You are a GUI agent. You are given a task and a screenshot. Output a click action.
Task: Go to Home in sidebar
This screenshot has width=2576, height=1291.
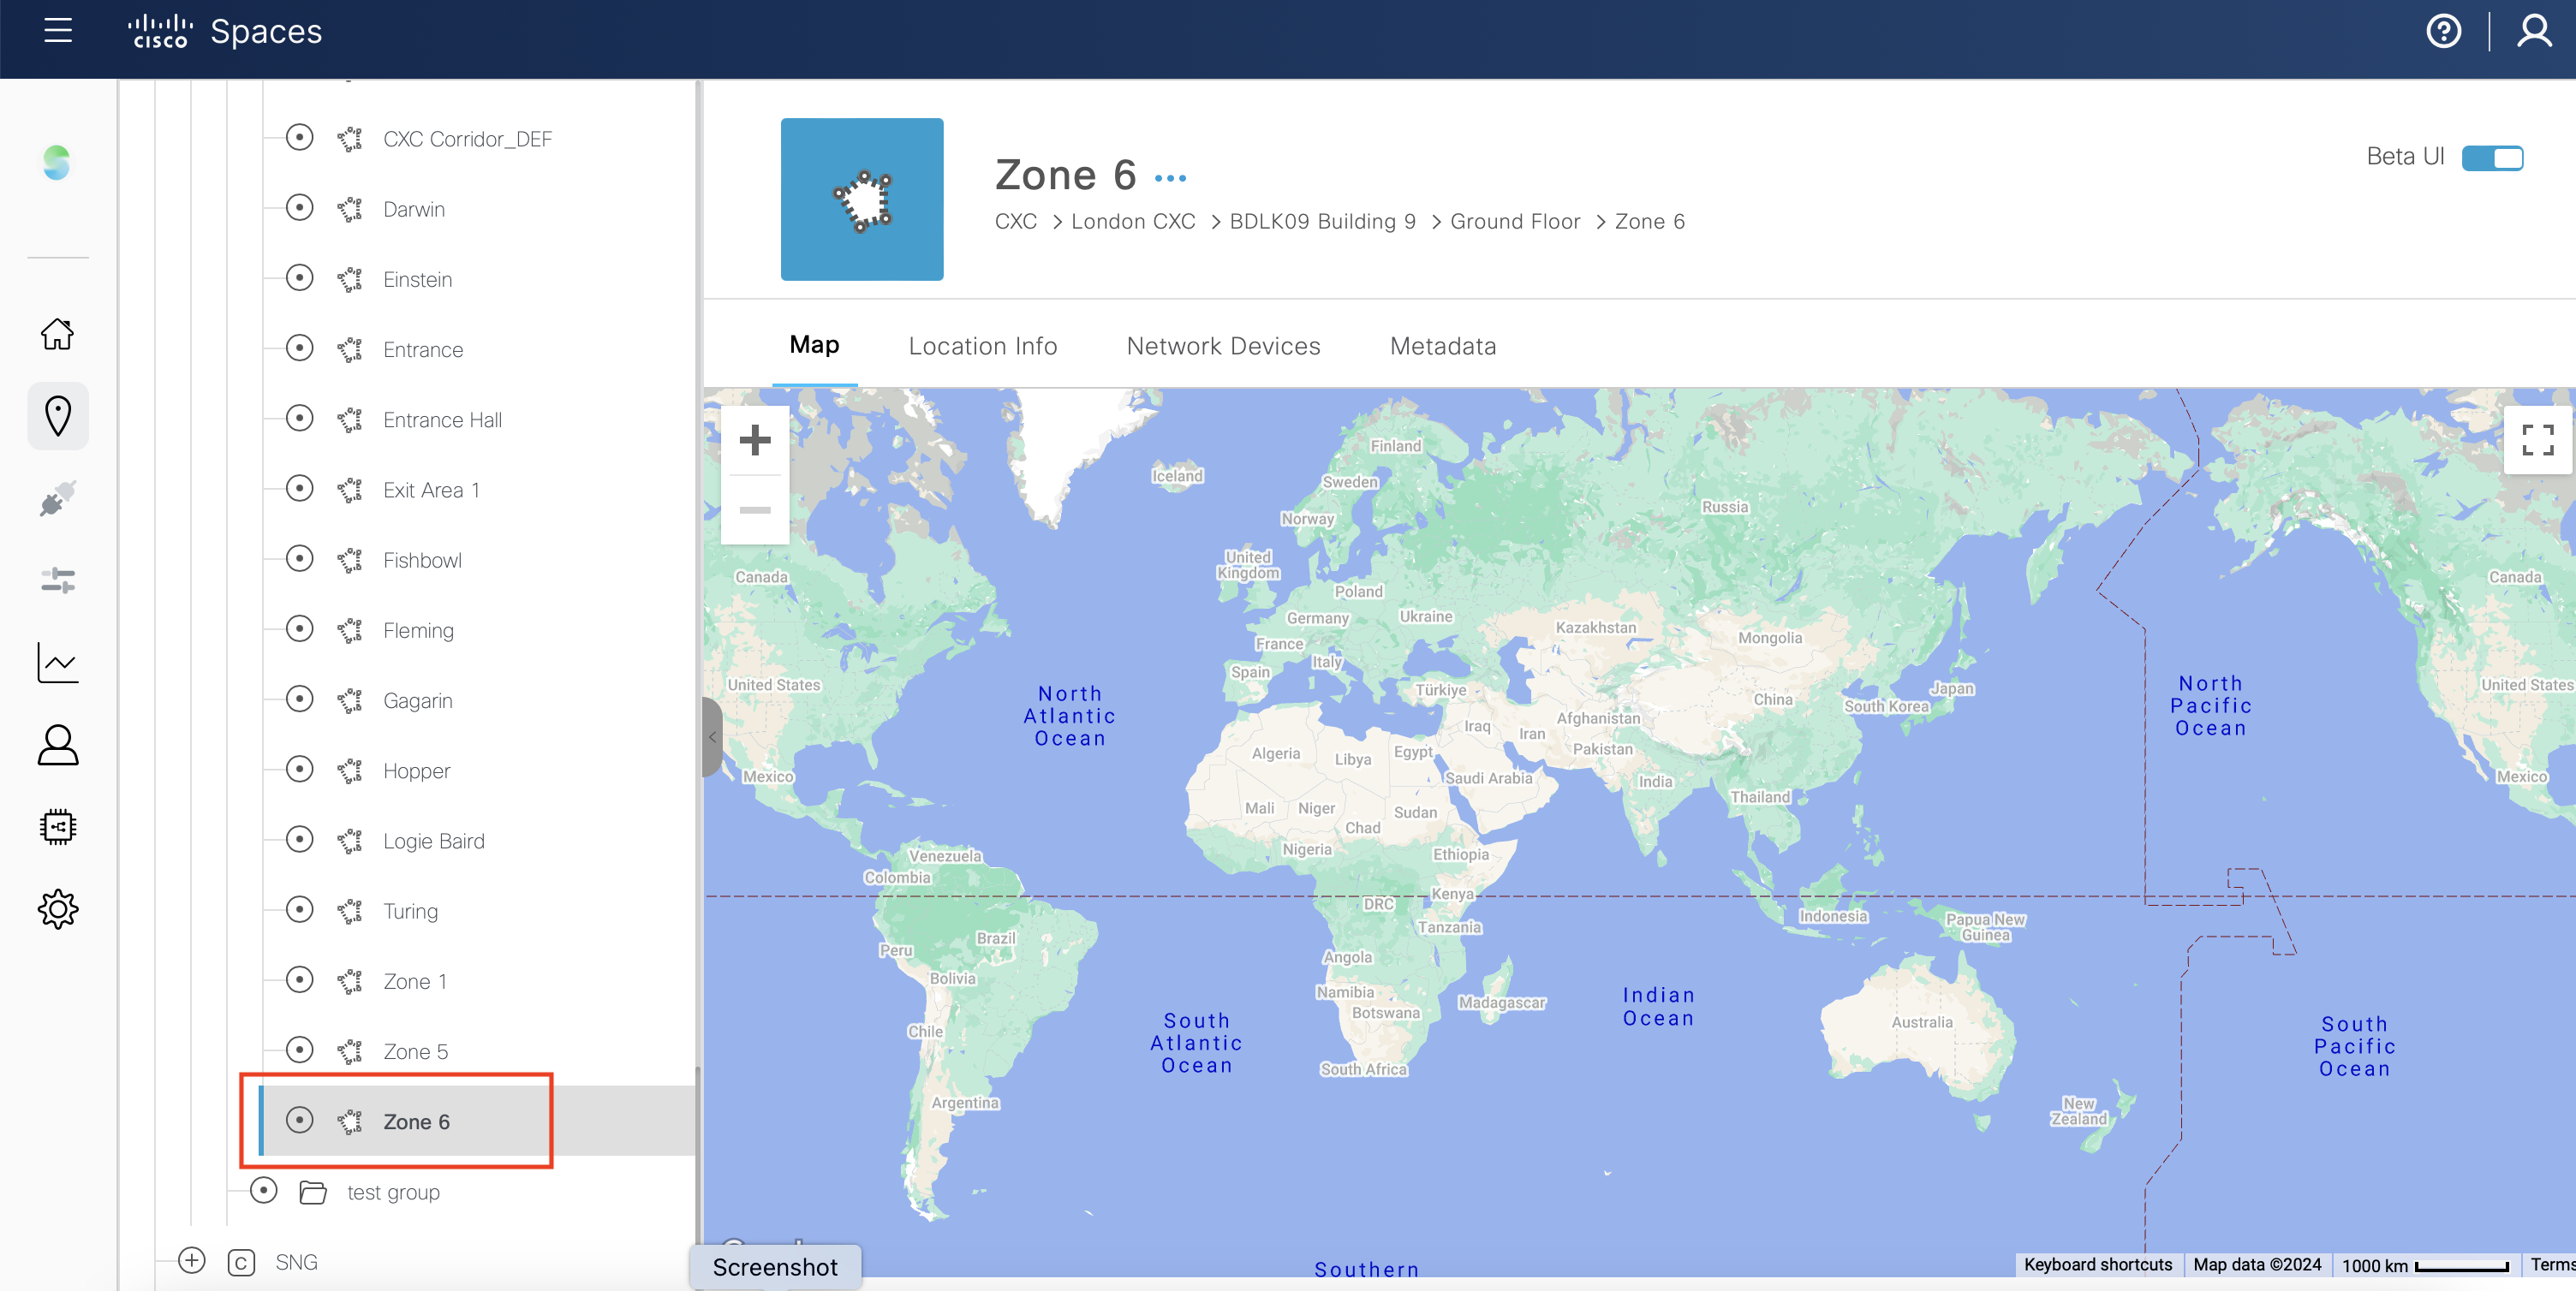click(x=58, y=334)
